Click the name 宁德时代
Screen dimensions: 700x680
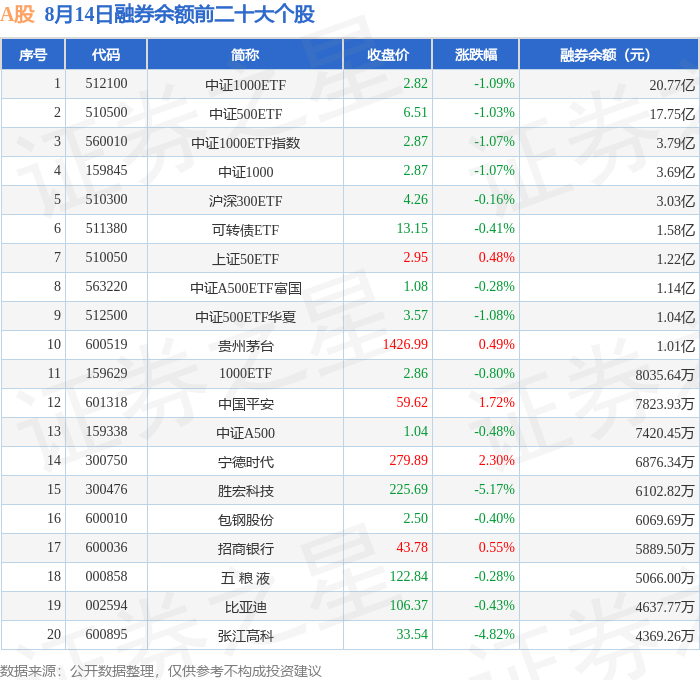(246, 462)
